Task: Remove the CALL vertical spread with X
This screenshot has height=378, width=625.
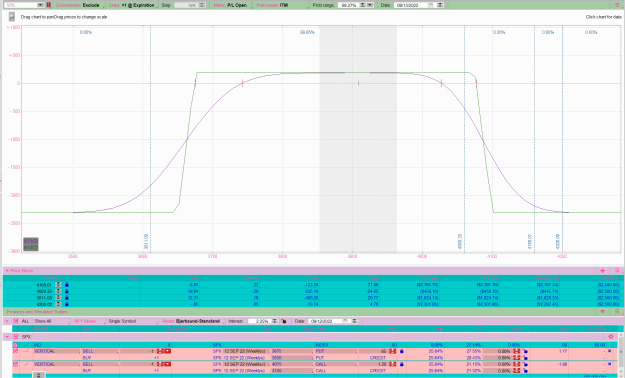Action: tap(609, 364)
